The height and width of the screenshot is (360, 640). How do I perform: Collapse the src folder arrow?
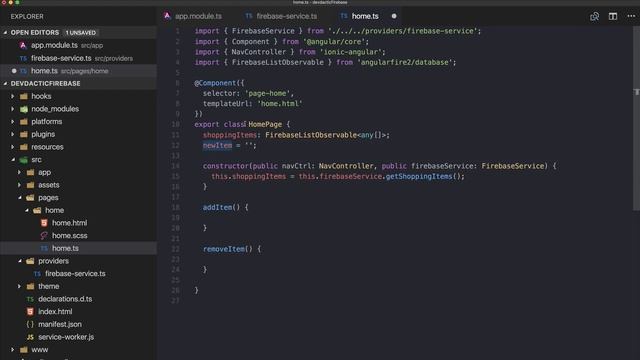tap(13, 160)
